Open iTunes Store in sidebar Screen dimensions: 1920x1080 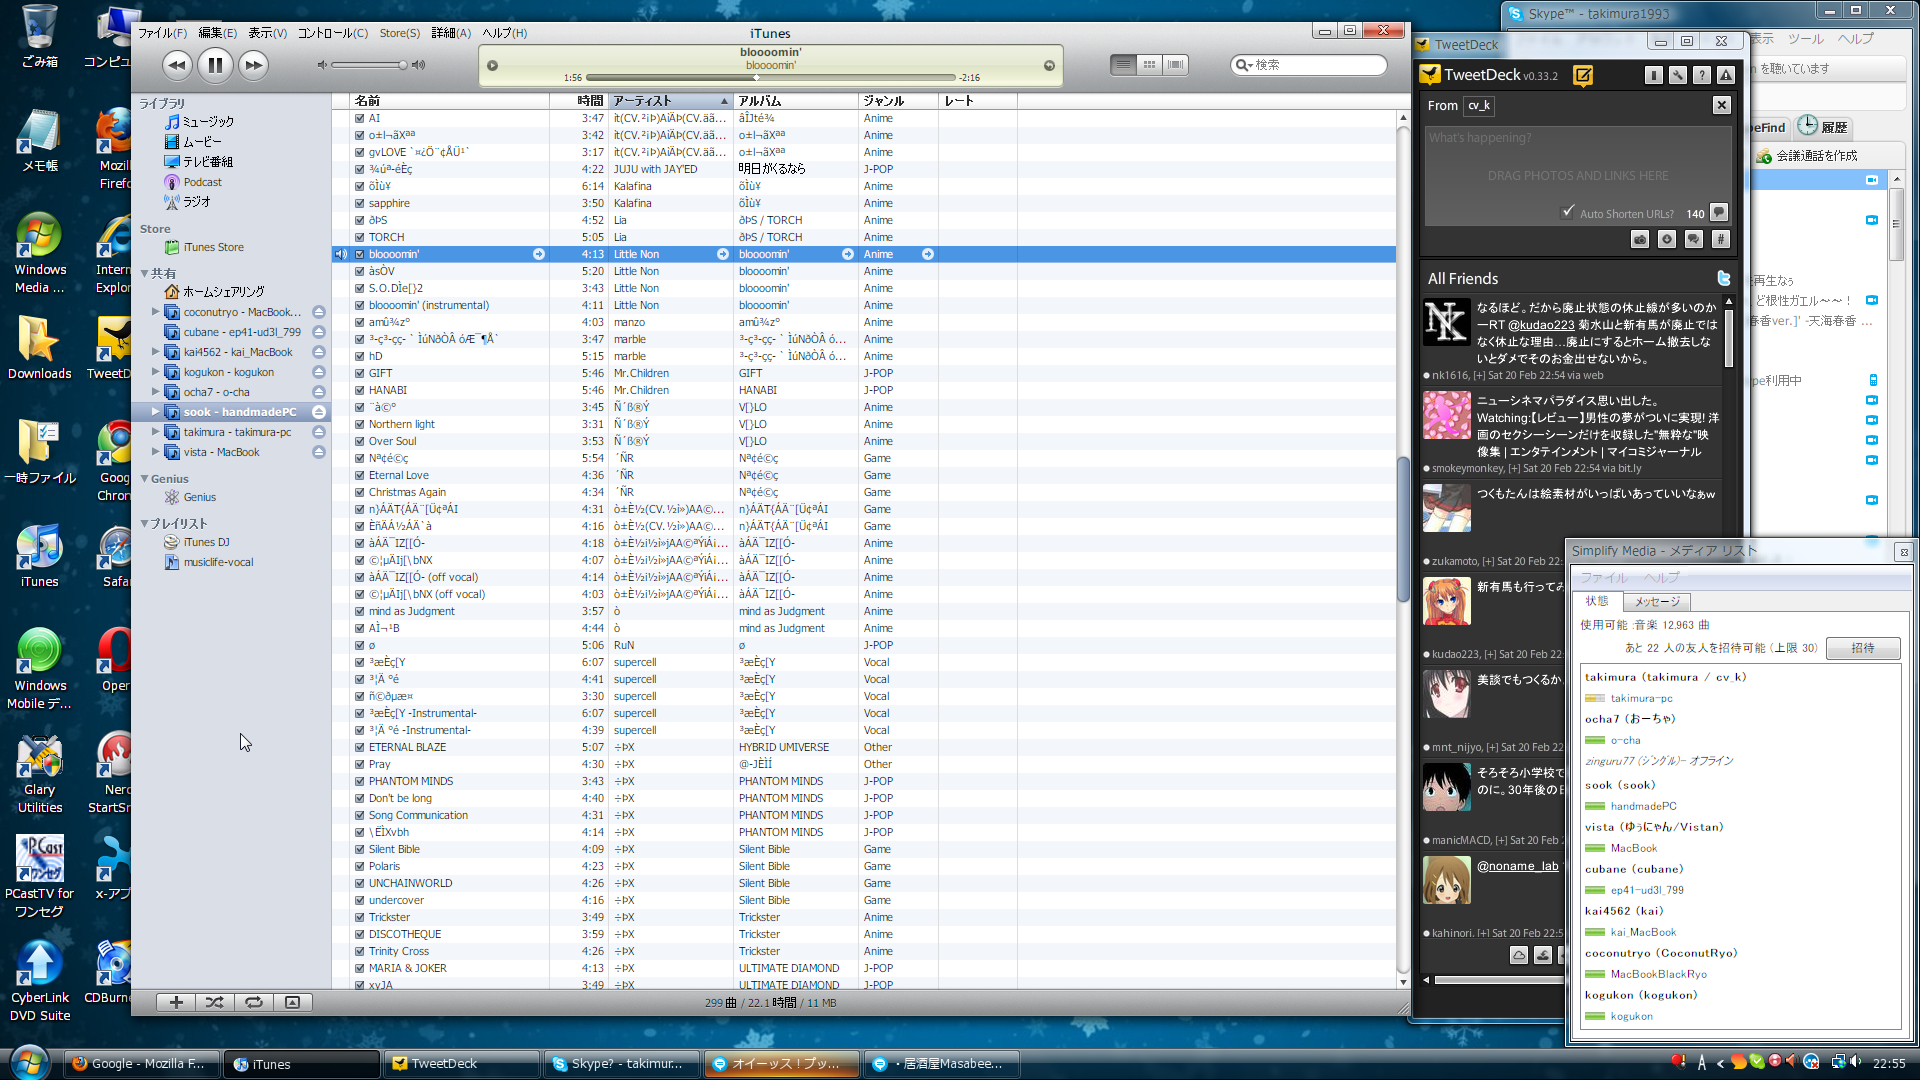(x=213, y=247)
